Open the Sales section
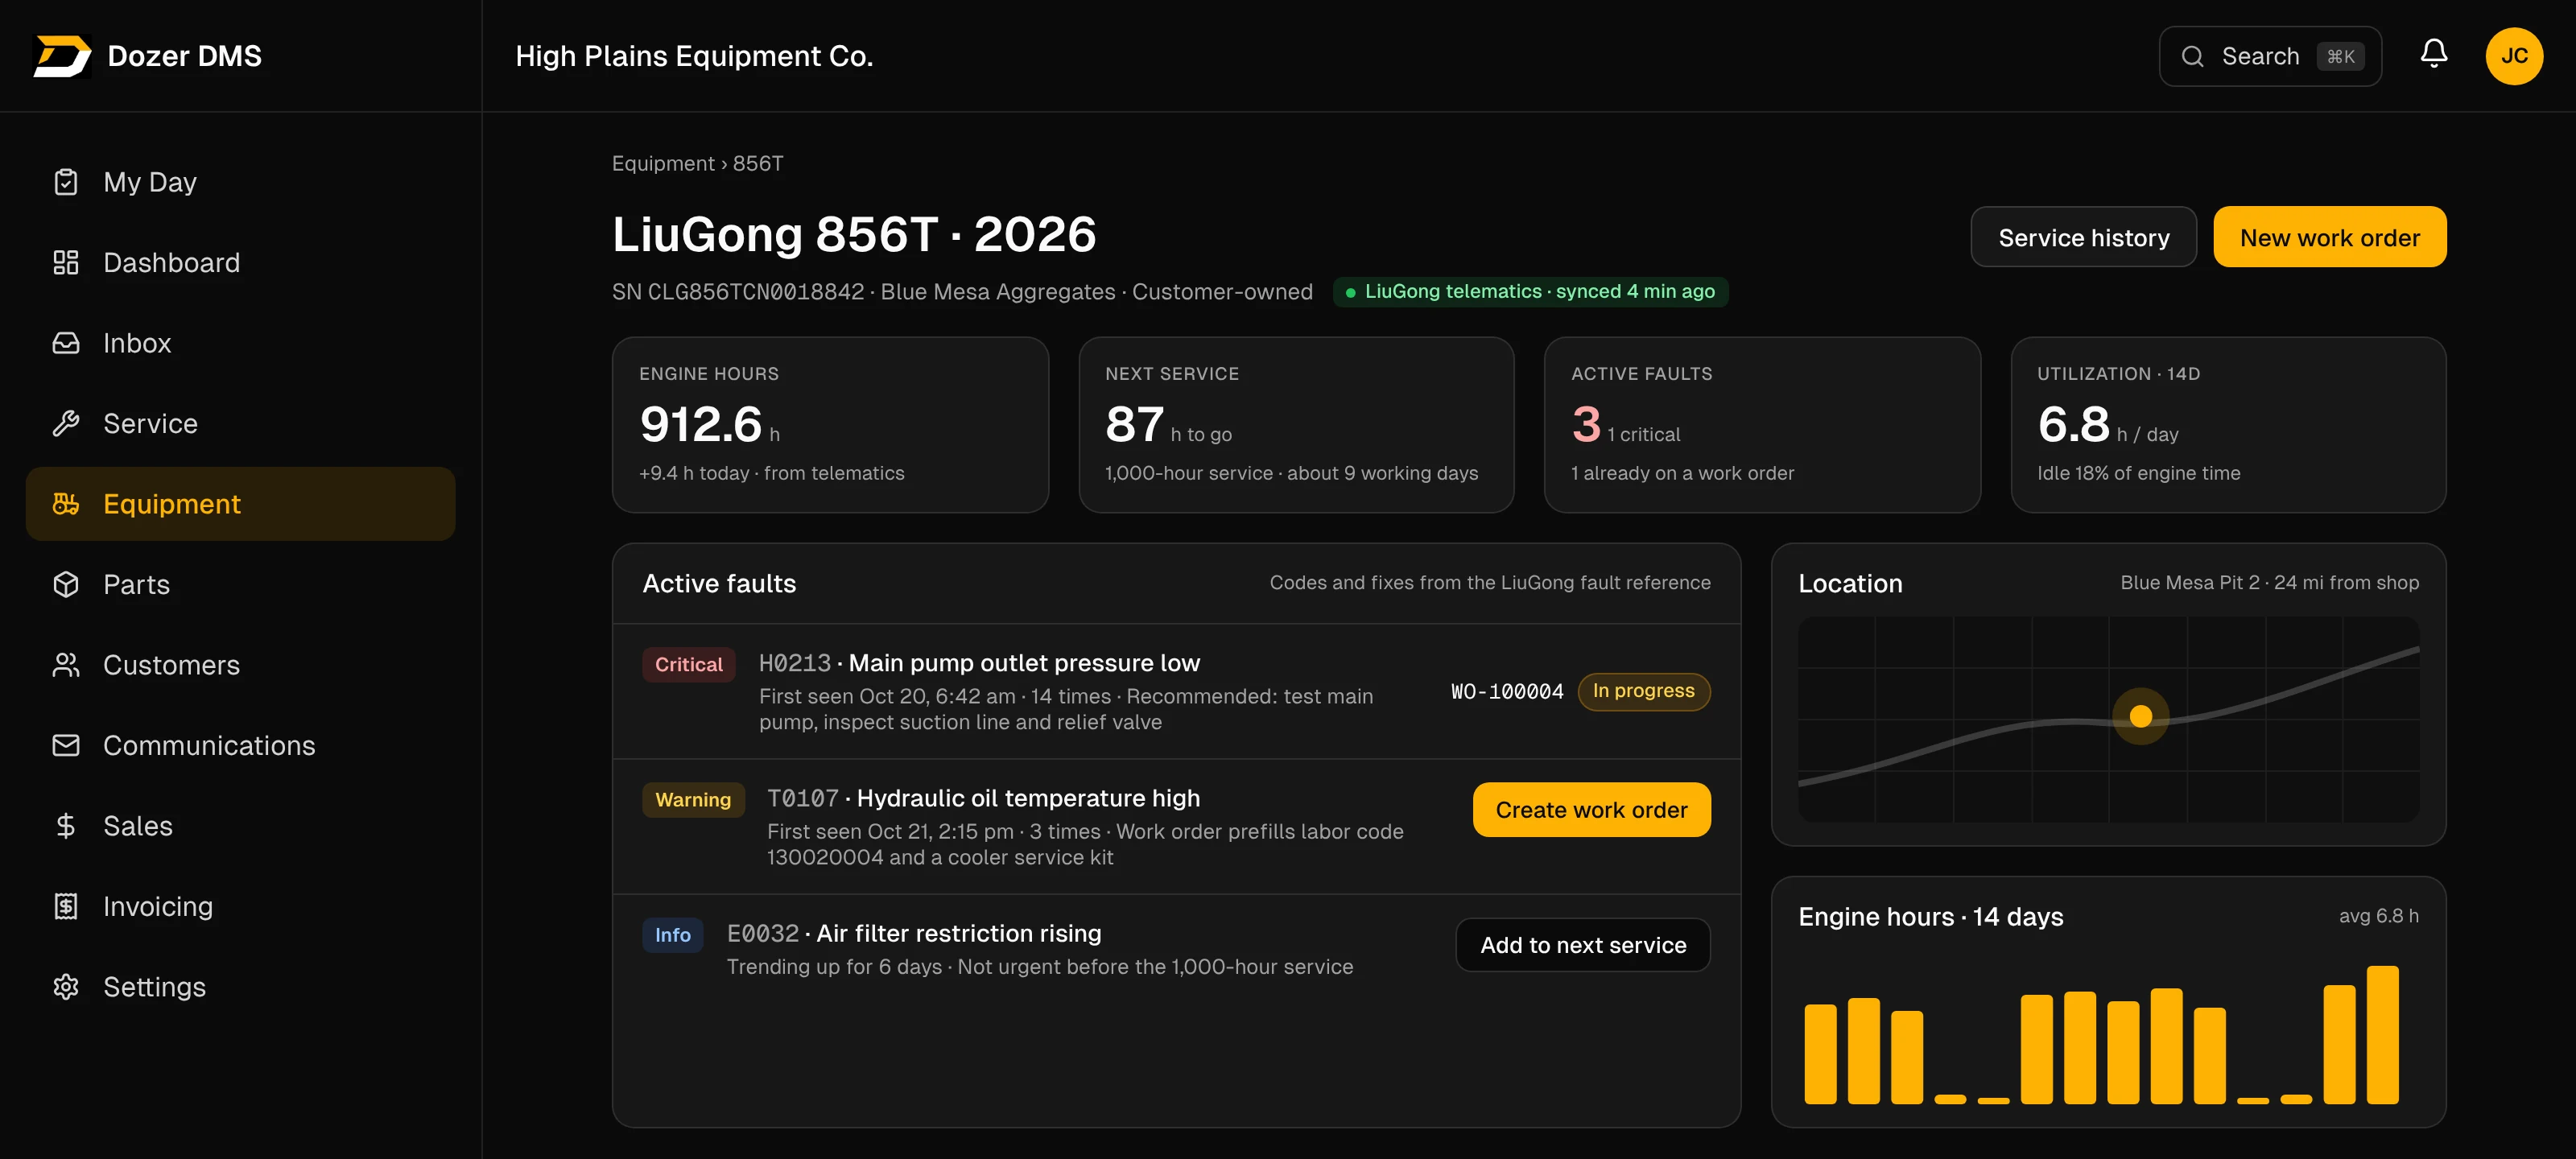 tap(240, 826)
